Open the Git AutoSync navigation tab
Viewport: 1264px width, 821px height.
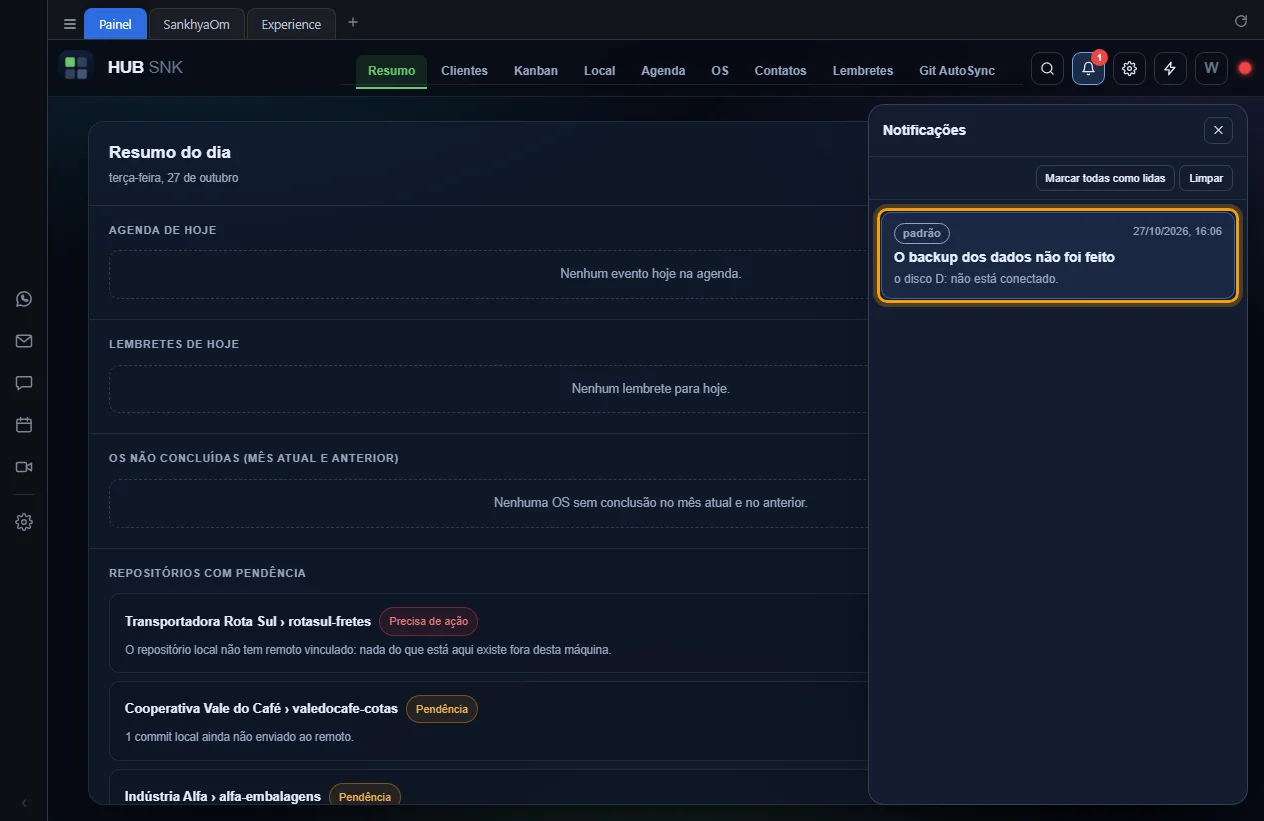957,71
